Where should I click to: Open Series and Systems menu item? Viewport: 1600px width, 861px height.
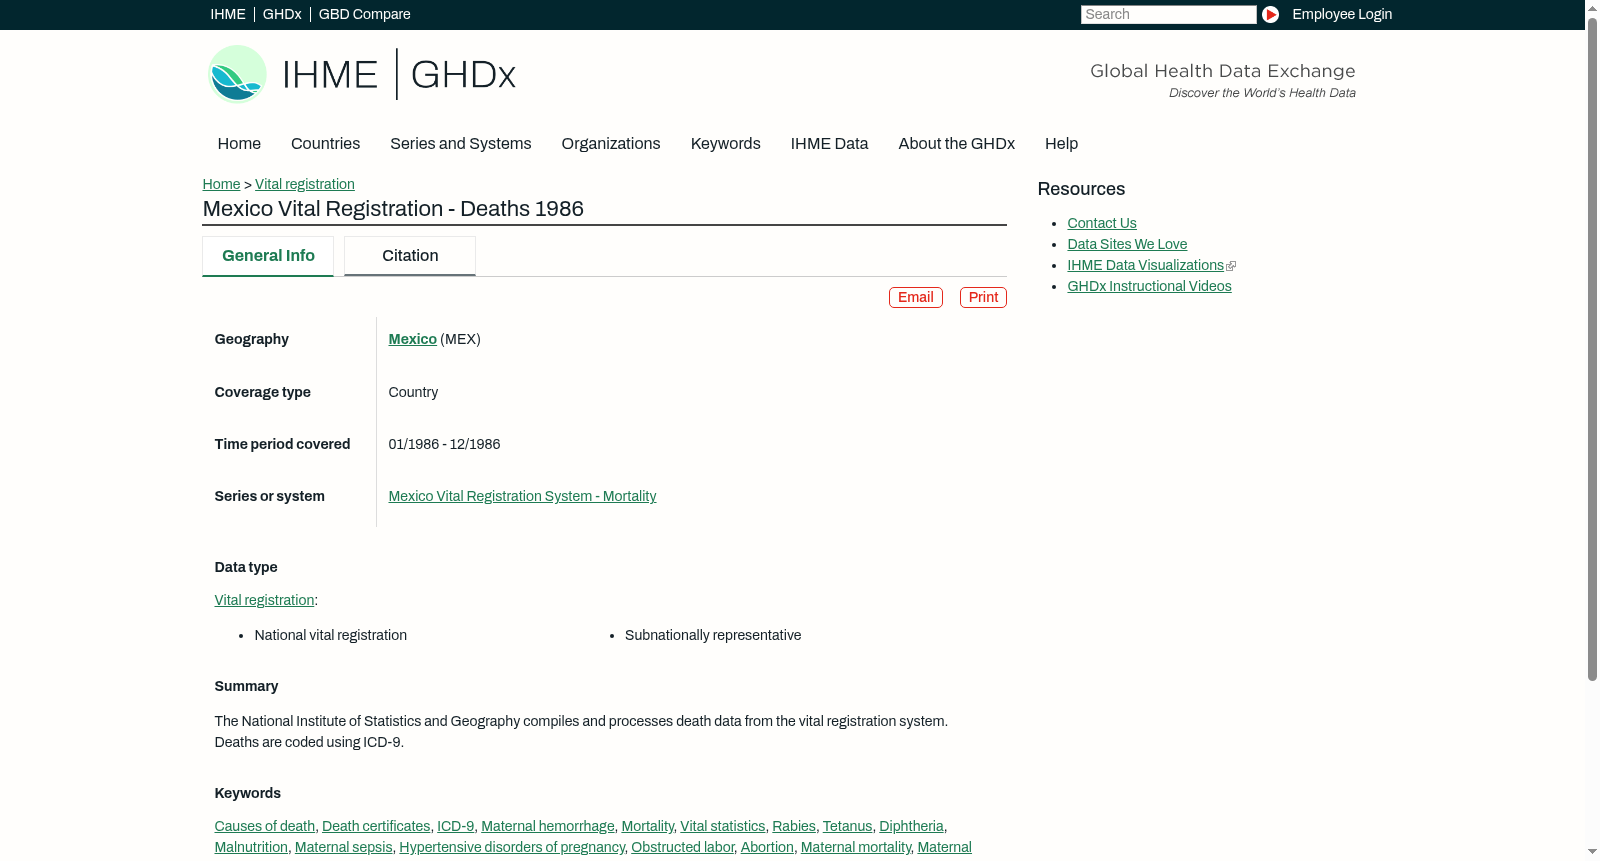(x=461, y=143)
